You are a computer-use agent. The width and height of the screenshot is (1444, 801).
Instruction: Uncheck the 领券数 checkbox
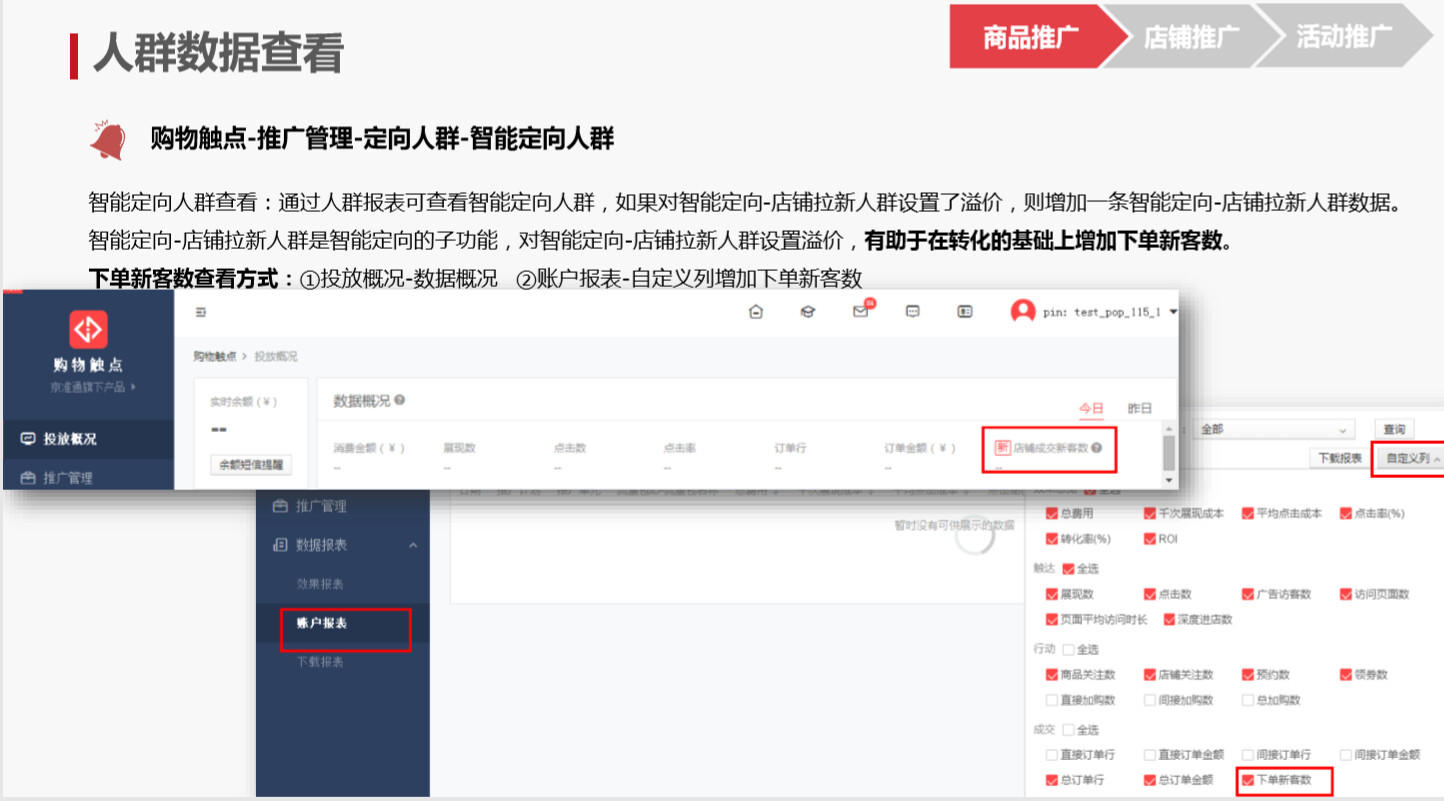(1346, 675)
